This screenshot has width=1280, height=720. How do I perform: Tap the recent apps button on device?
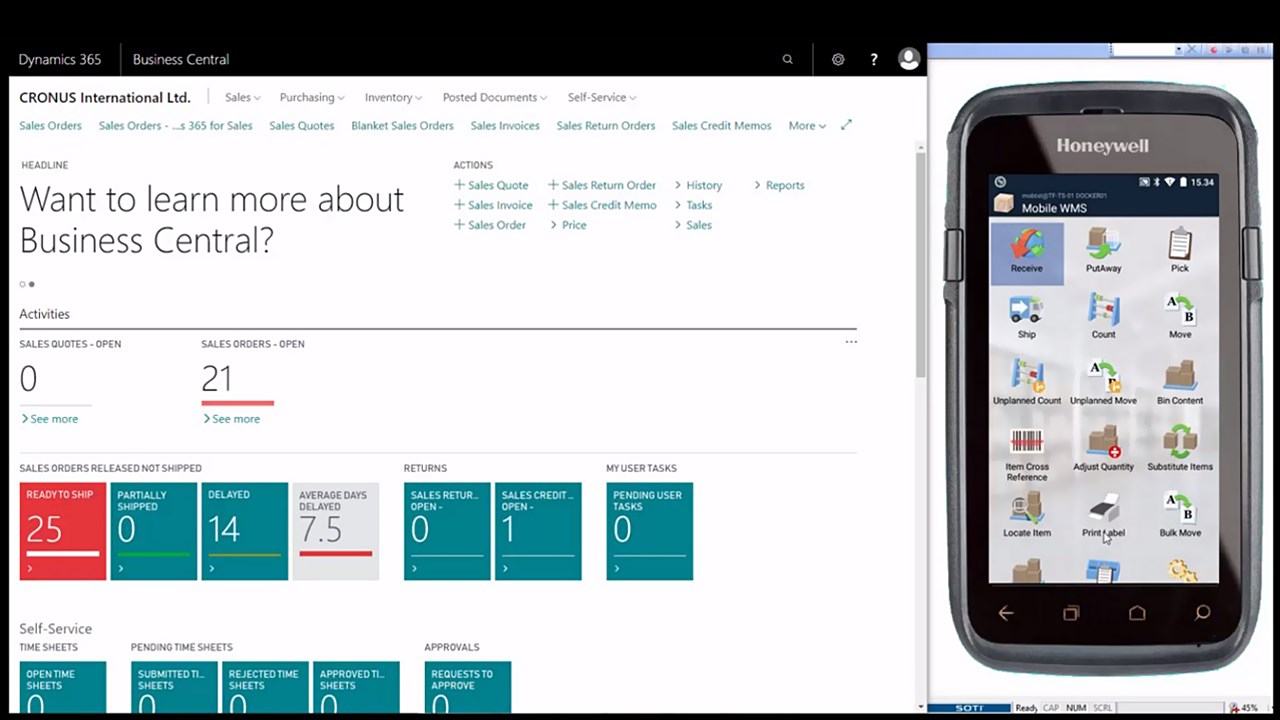pyautogui.click(x=1071, y=613)
